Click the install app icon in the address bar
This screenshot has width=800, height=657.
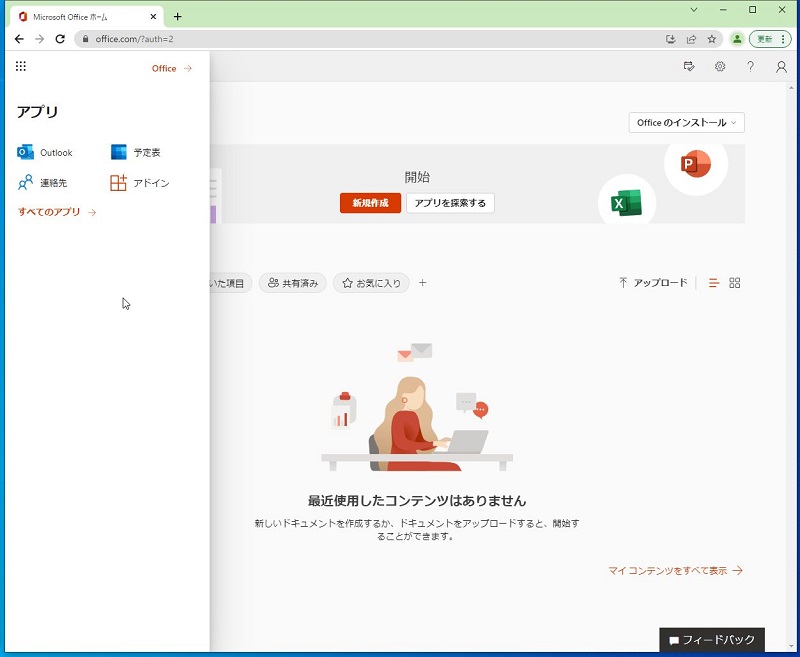pos(671,39)
